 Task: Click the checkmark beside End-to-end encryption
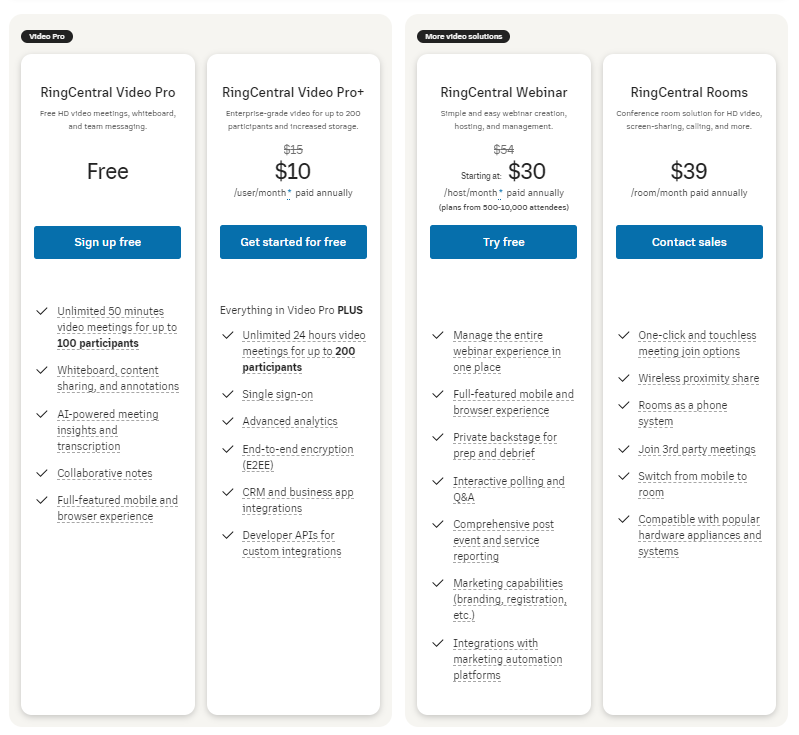click(x=227, y=449)
